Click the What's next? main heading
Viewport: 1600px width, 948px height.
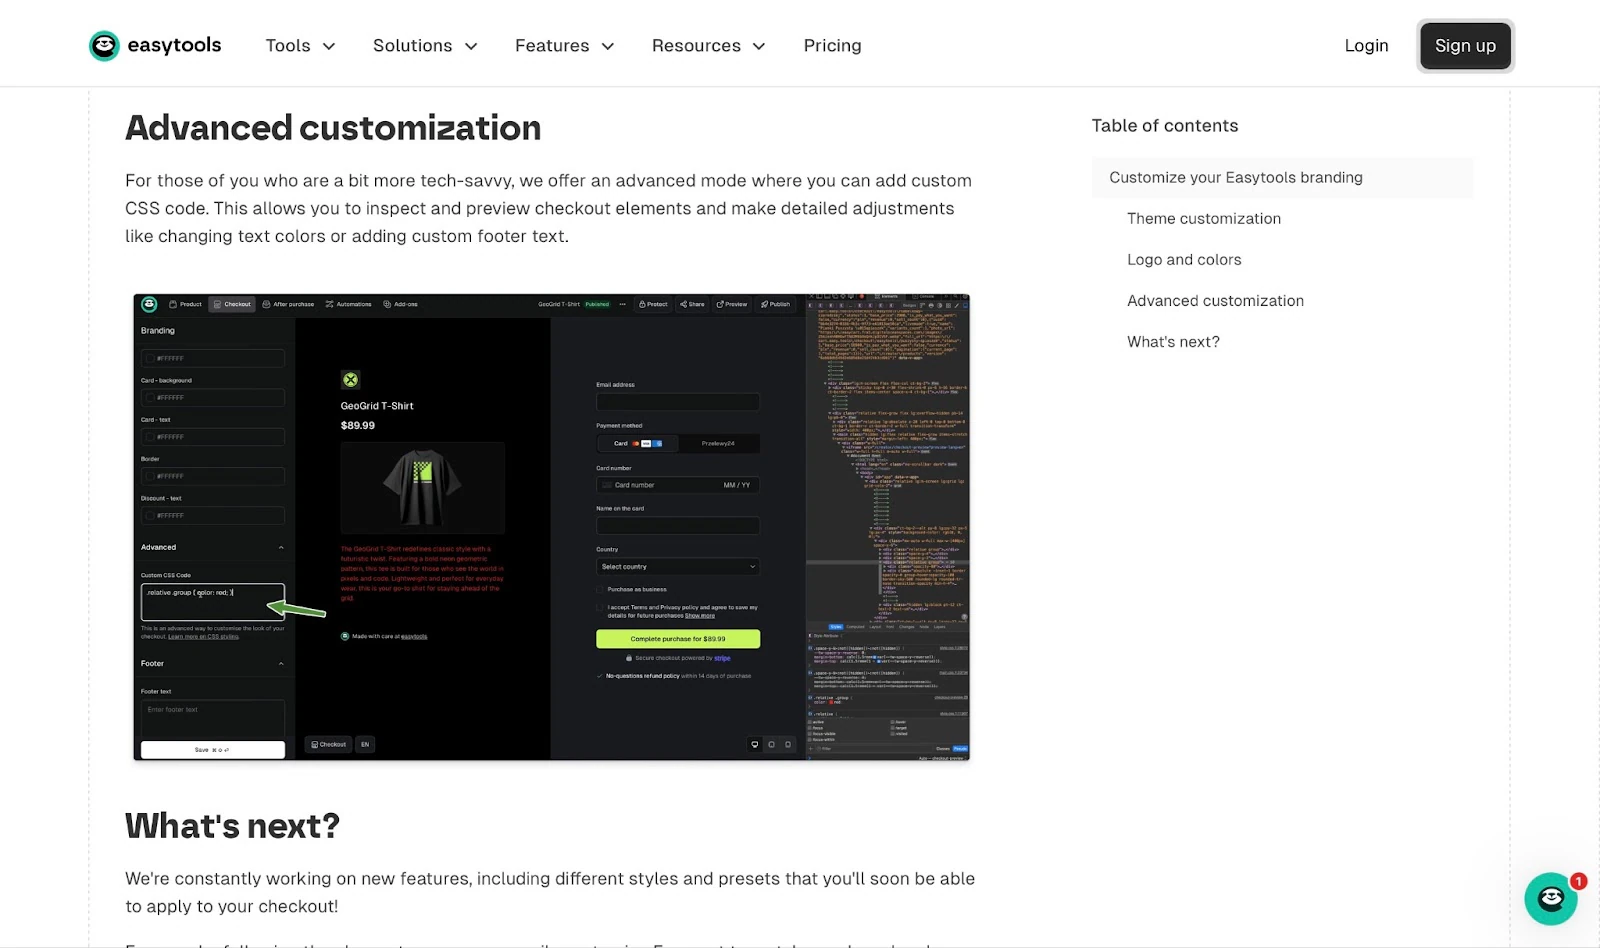[x=232, y=826]
